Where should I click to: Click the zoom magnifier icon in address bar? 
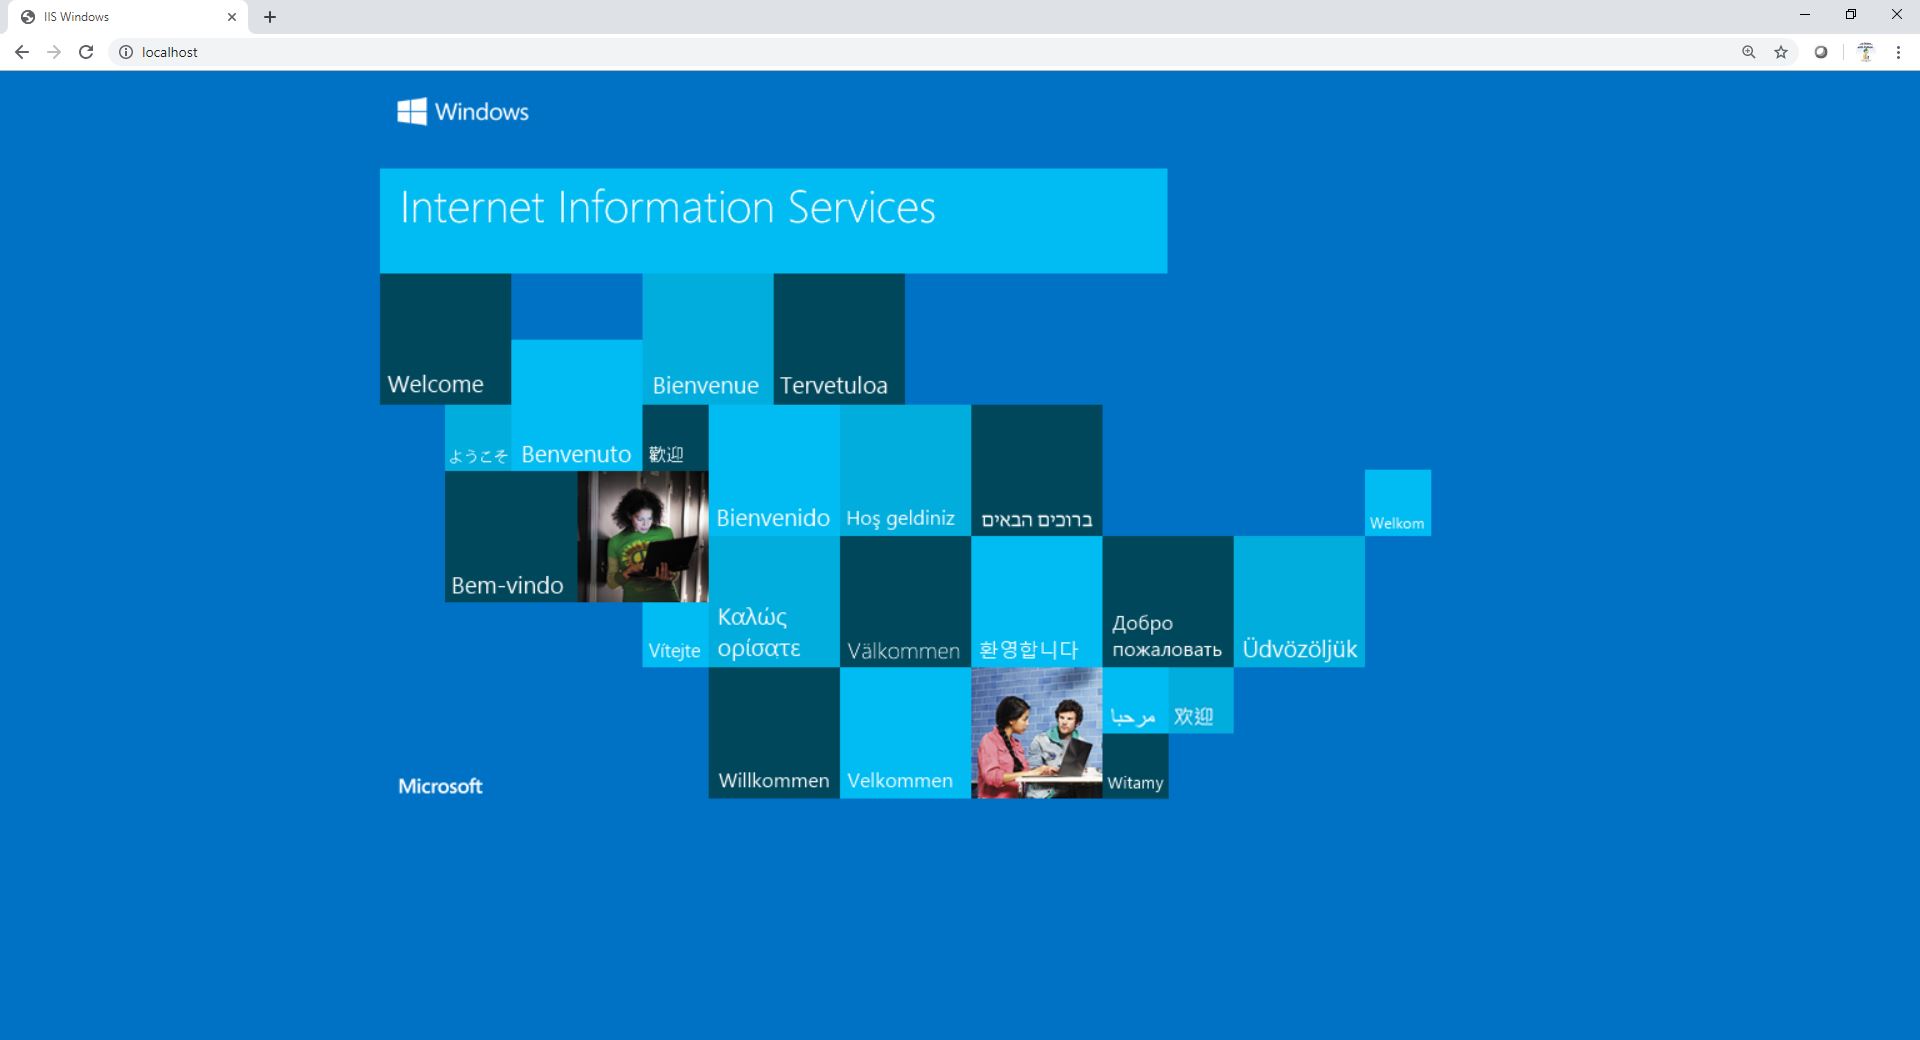[x=1748, y=52]
